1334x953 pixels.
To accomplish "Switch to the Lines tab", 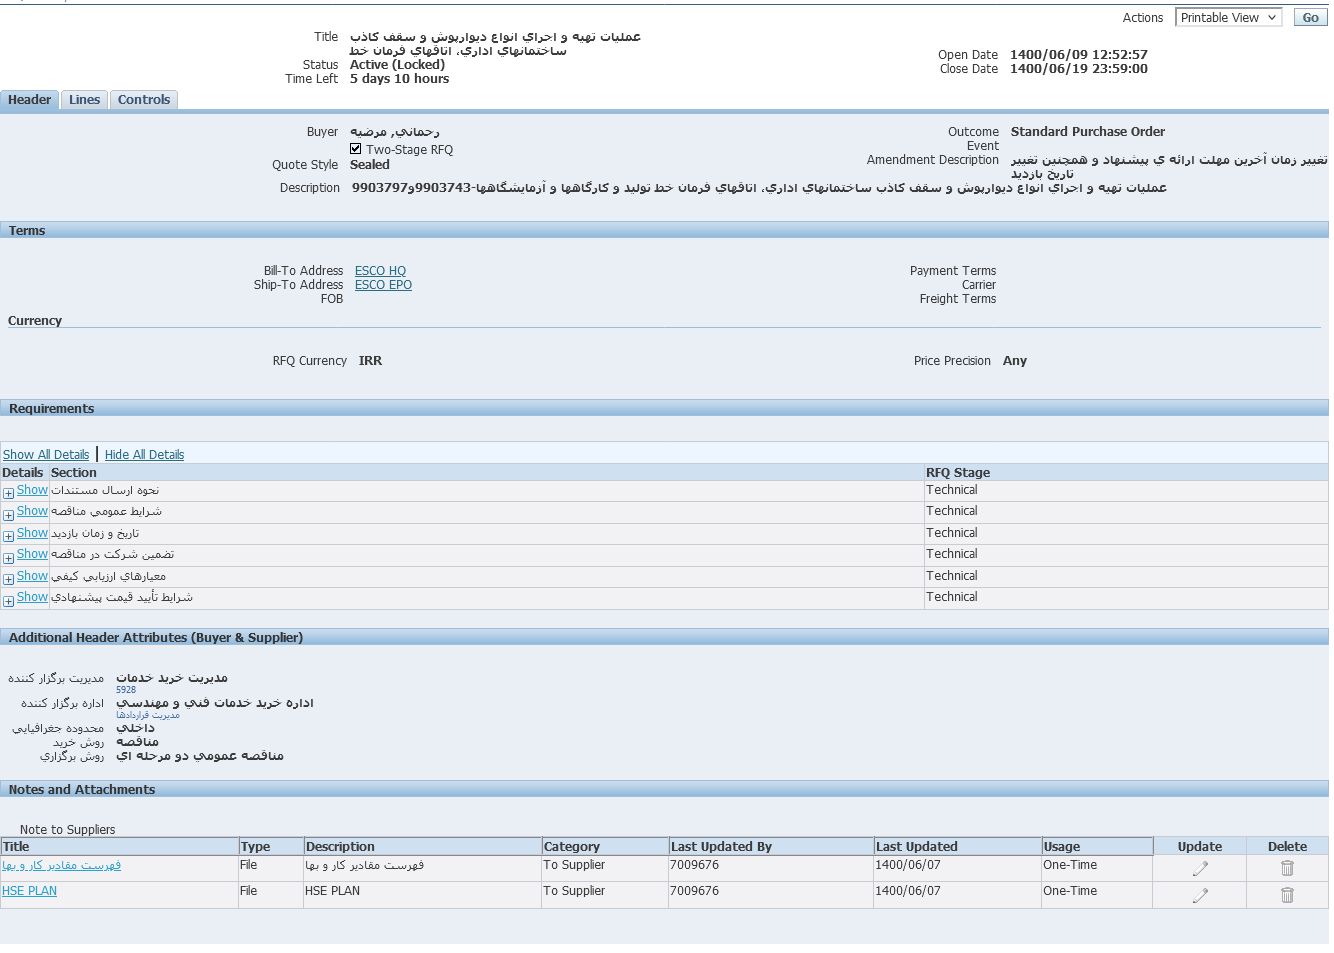I will 84,100.
